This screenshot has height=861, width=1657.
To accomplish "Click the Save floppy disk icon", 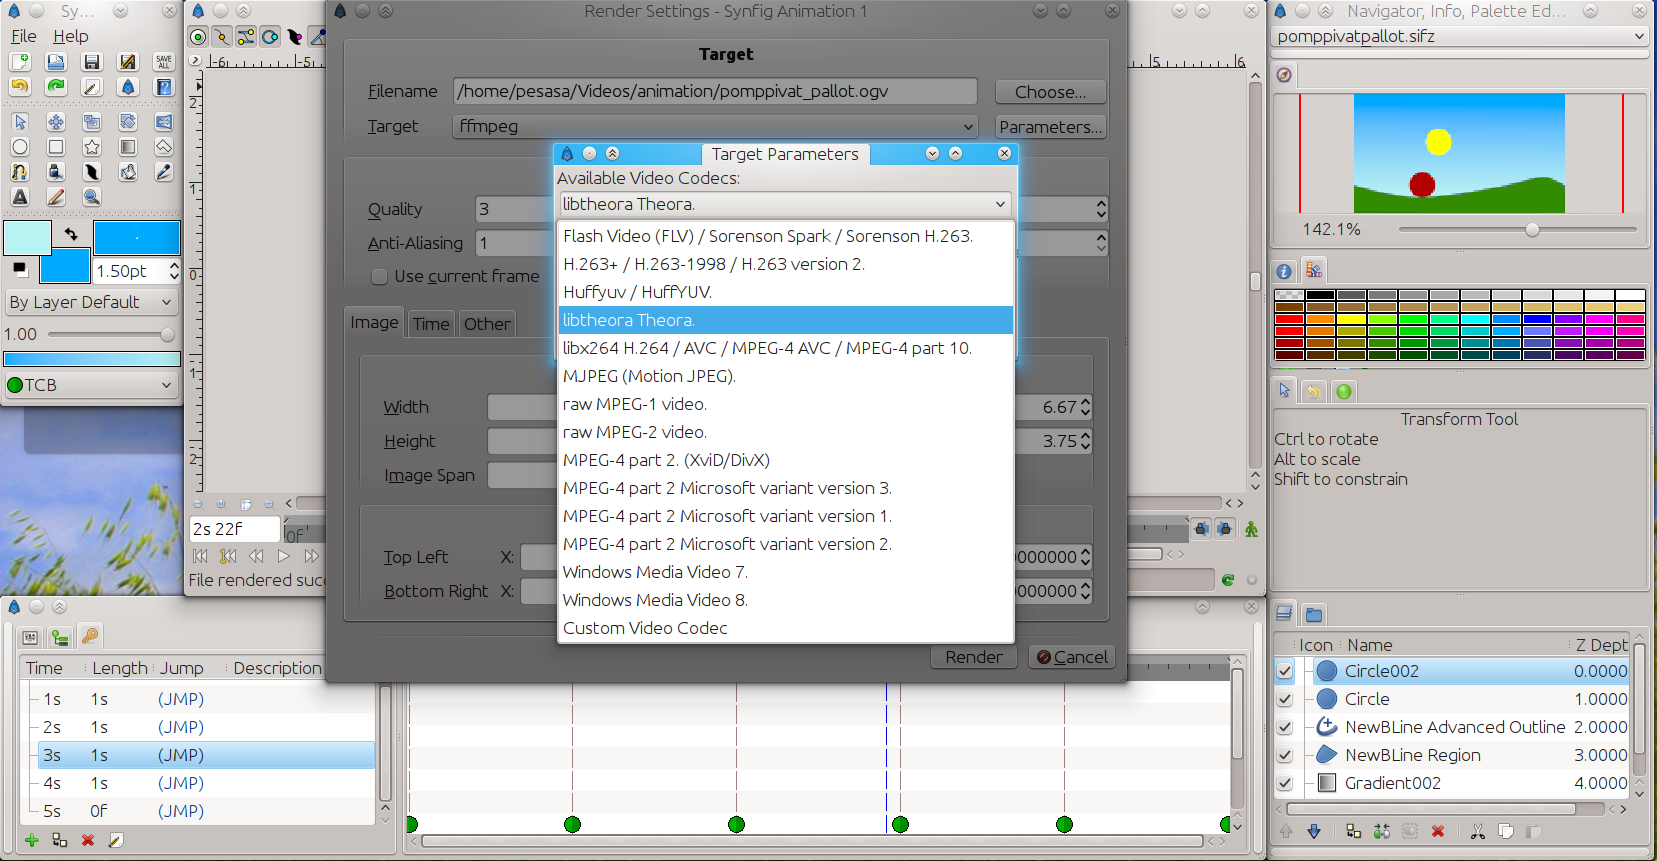I will [92, 62].
